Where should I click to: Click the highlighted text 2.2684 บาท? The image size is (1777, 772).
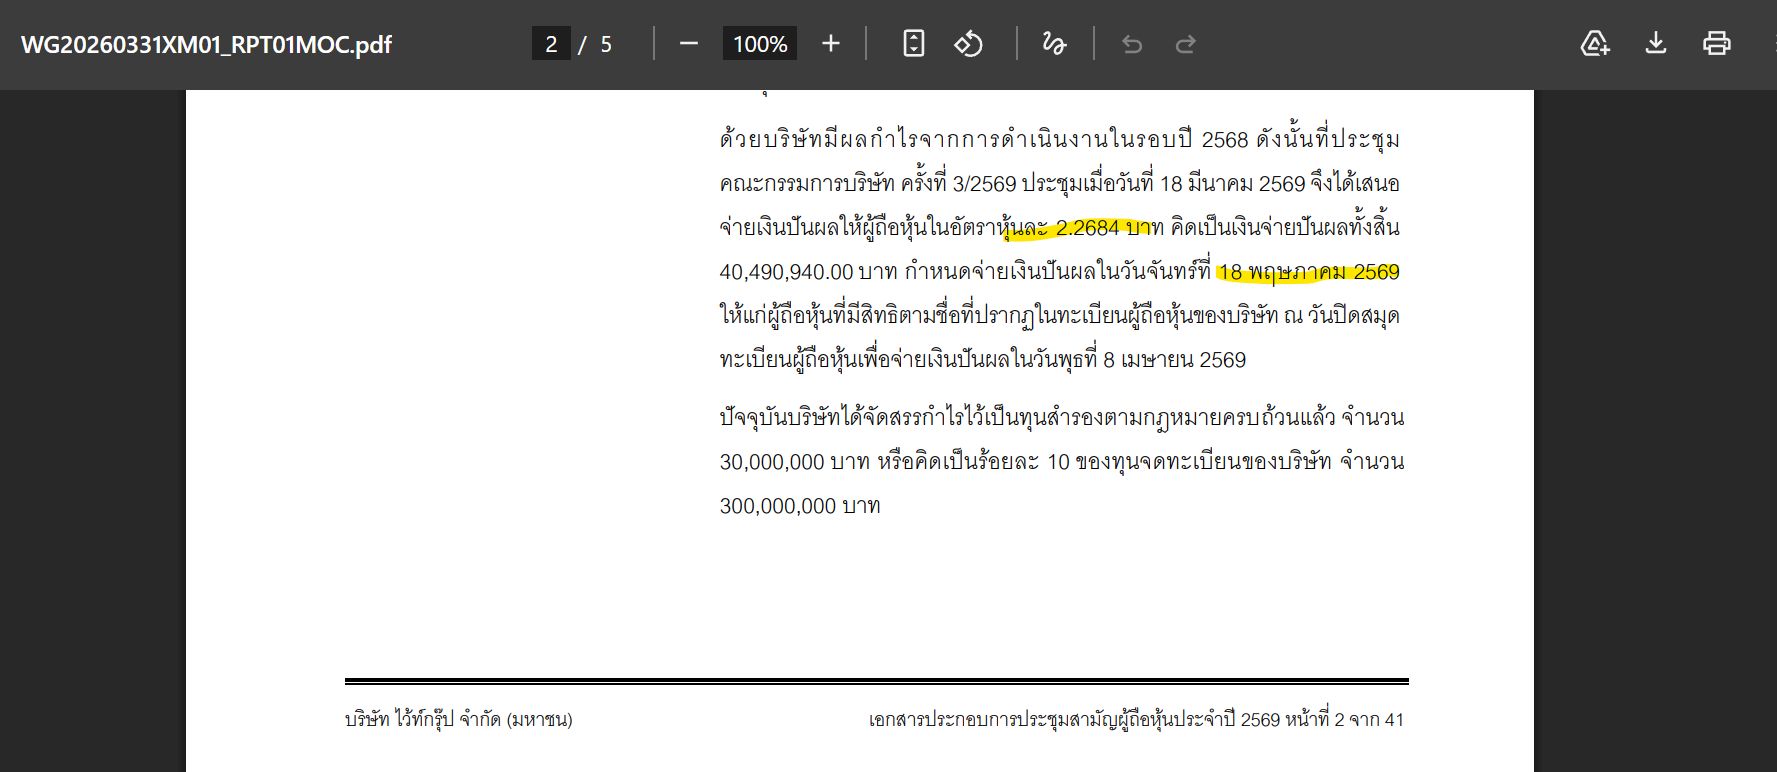pos(1110,228)
